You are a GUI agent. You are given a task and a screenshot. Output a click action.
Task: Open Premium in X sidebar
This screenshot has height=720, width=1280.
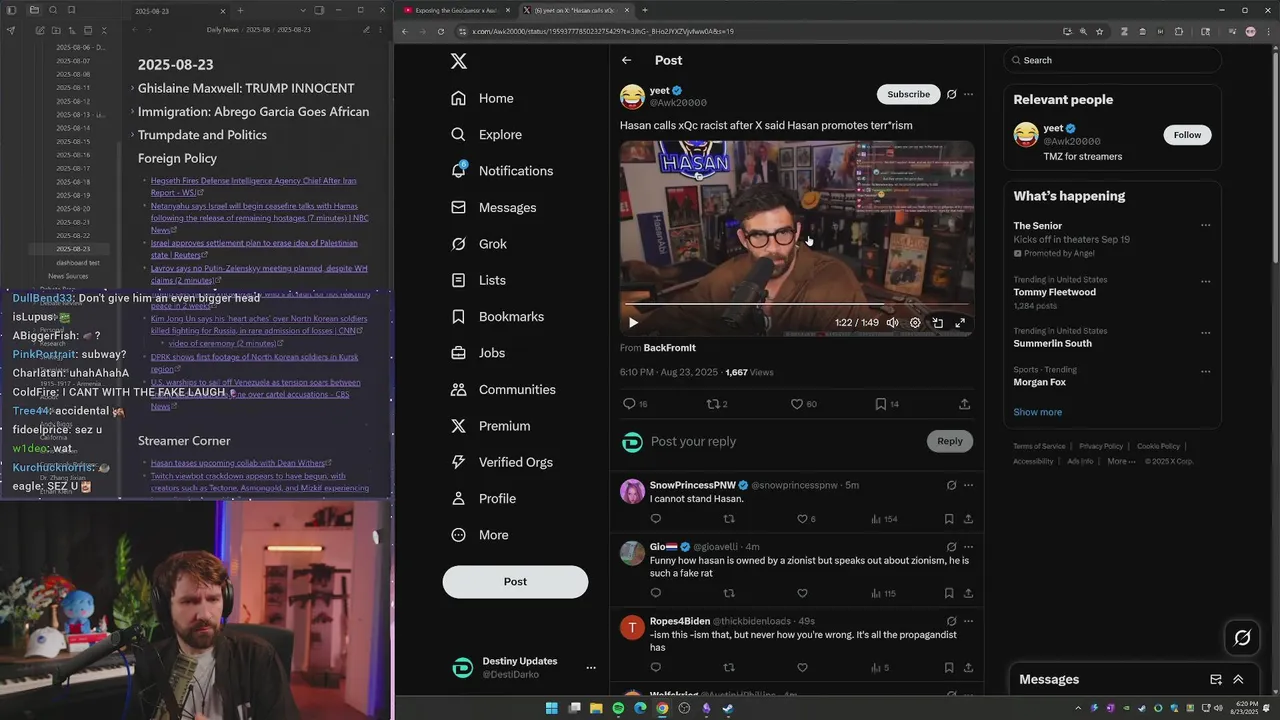(x=490, y=426)
